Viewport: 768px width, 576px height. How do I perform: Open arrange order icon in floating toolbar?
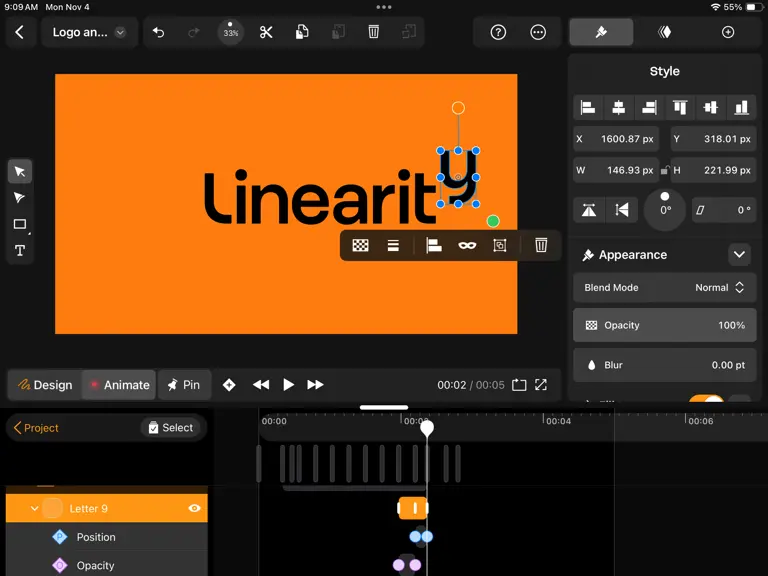click(393, 245)
